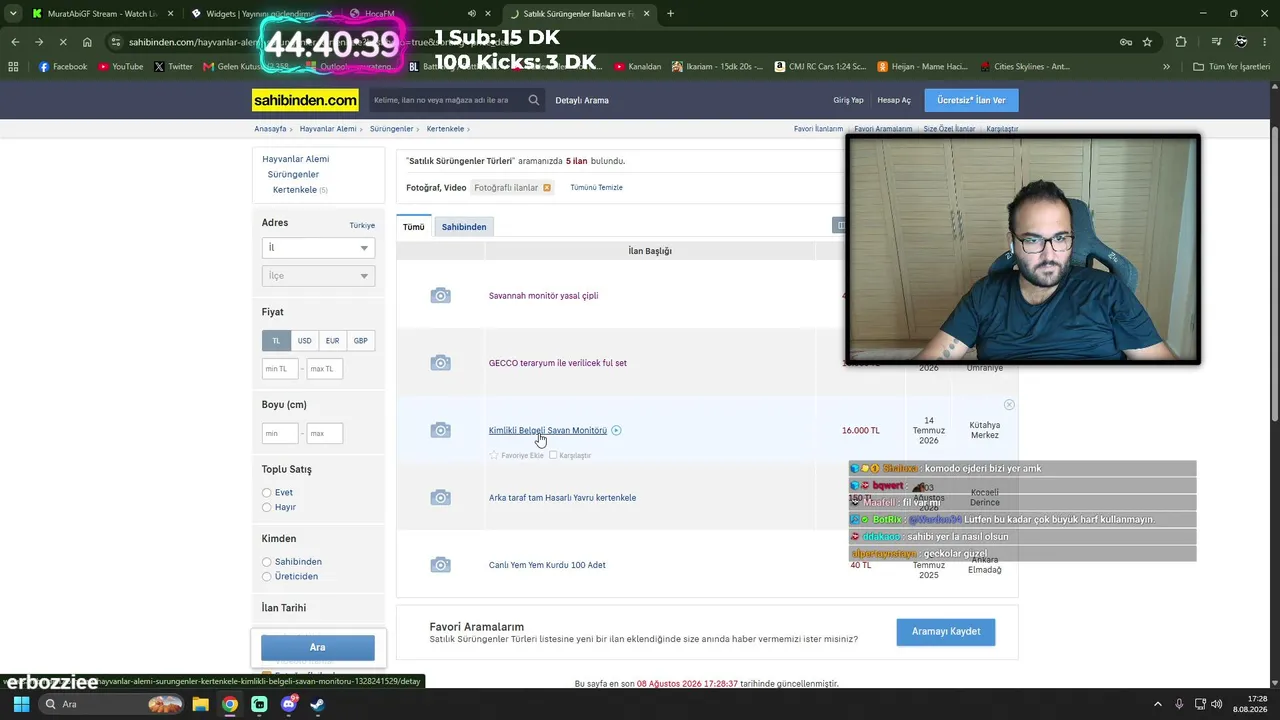
Task: Open the browser extensions puzzle icon
Action: tap(1181, 42)
